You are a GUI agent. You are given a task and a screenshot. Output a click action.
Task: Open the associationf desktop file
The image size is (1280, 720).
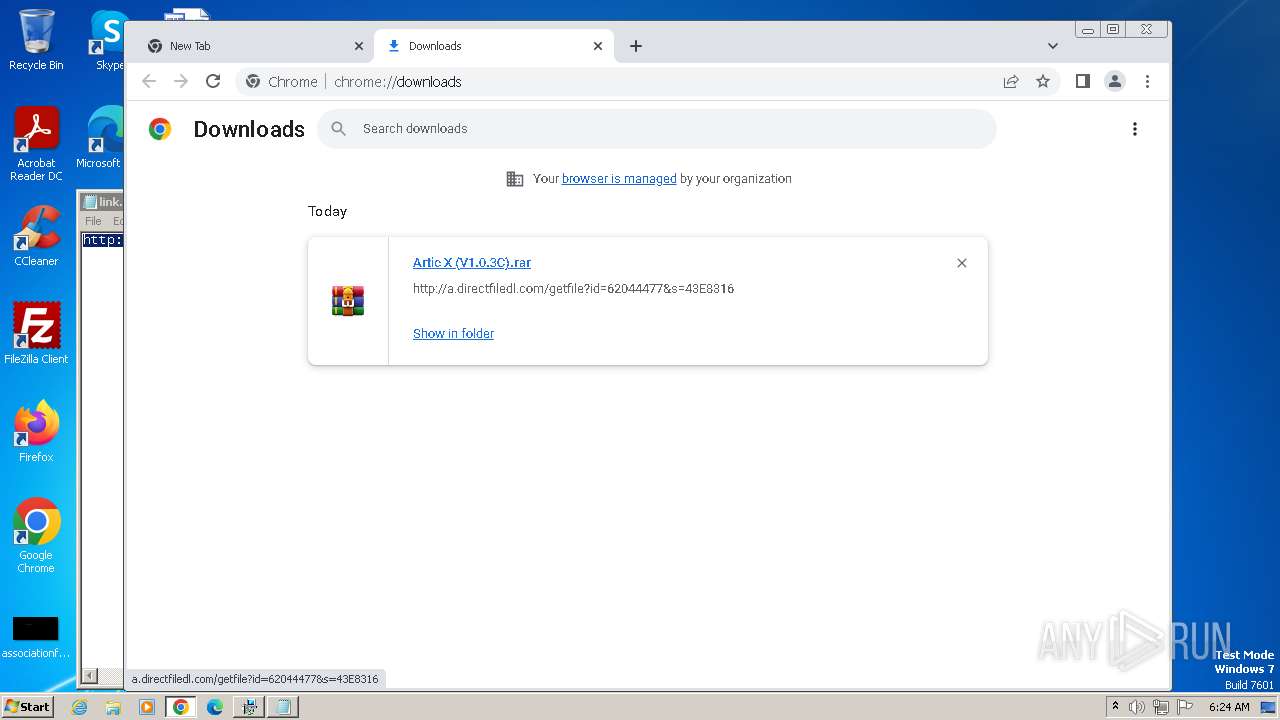pos(36,638)
